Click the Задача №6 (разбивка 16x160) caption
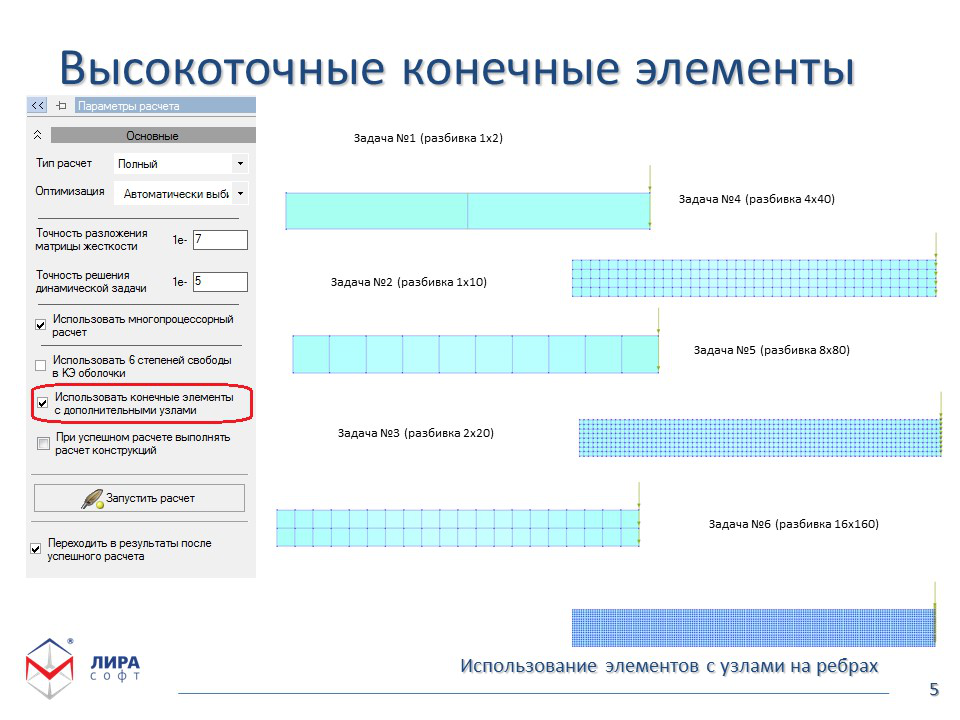The width and height of the screenshot is (960, 720). pyautogui.click(x=793, y=523)
